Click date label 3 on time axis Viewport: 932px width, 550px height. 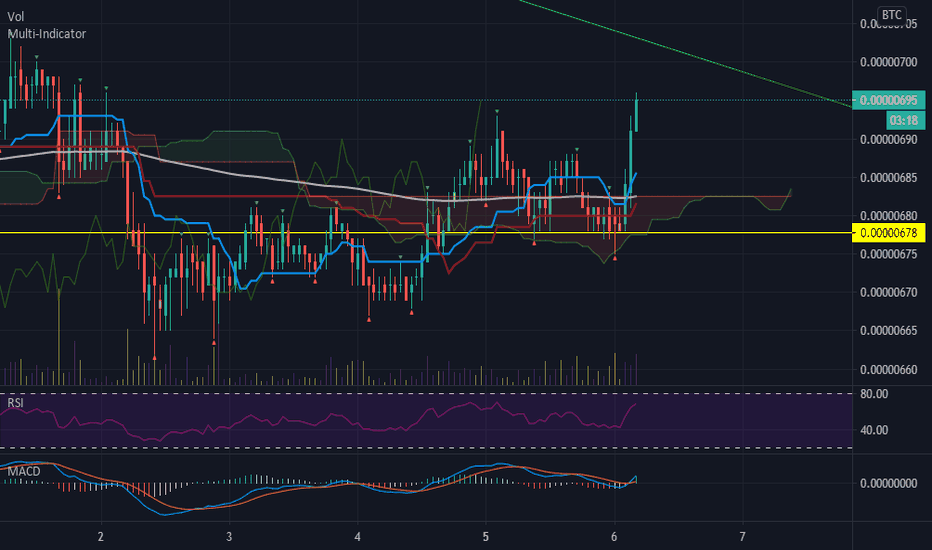coord(229,537)
